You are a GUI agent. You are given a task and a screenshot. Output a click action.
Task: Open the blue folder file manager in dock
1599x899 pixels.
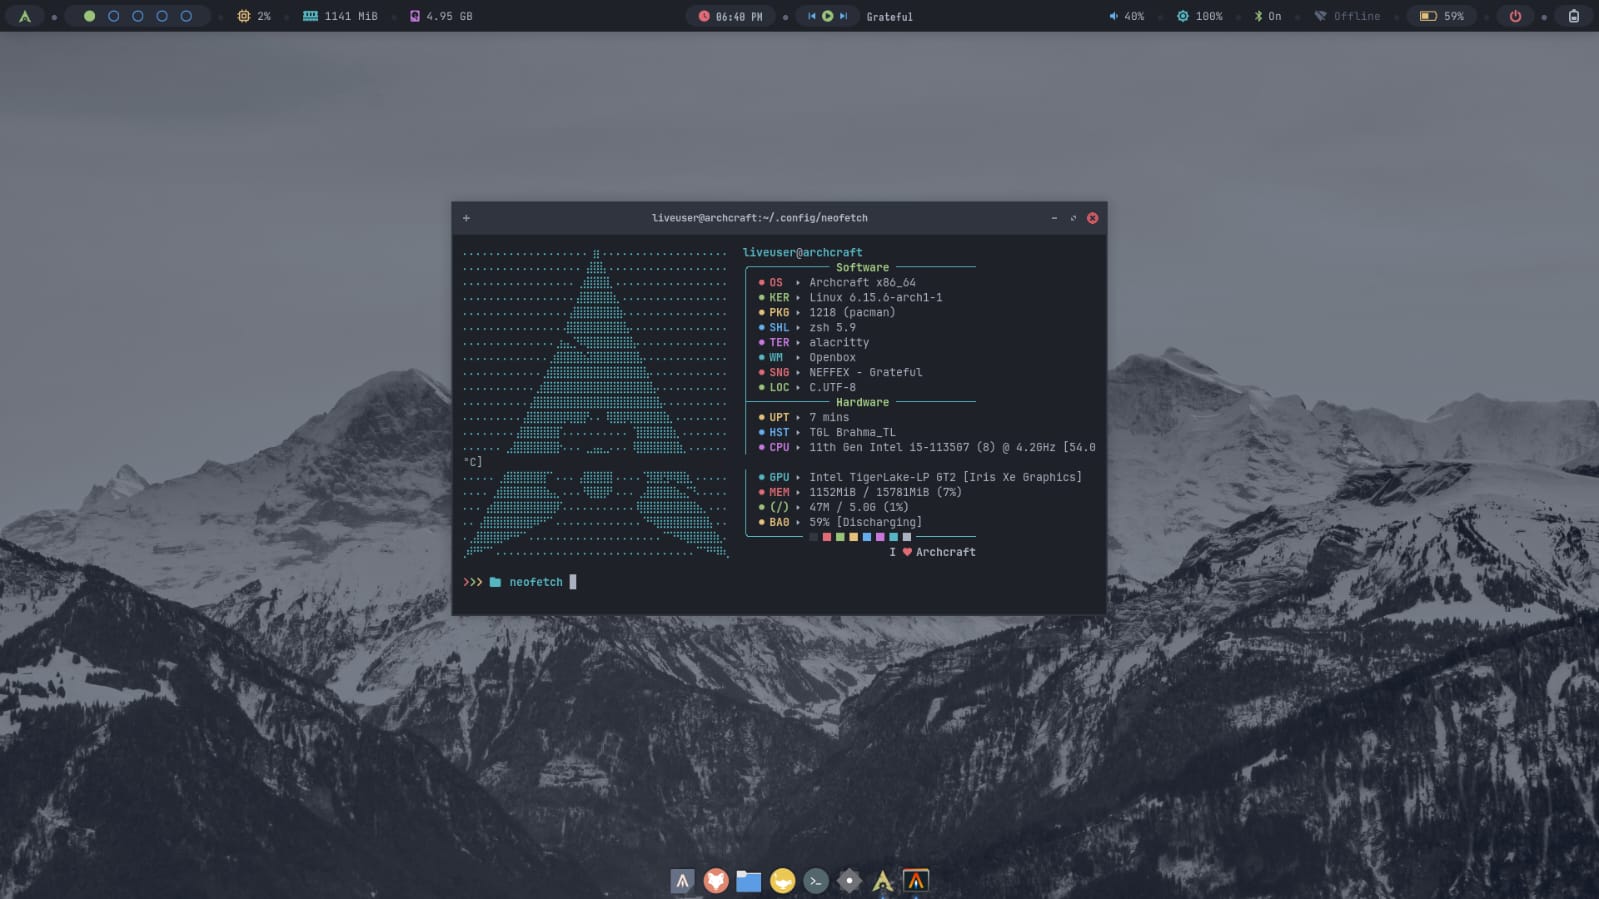[749, 881]
